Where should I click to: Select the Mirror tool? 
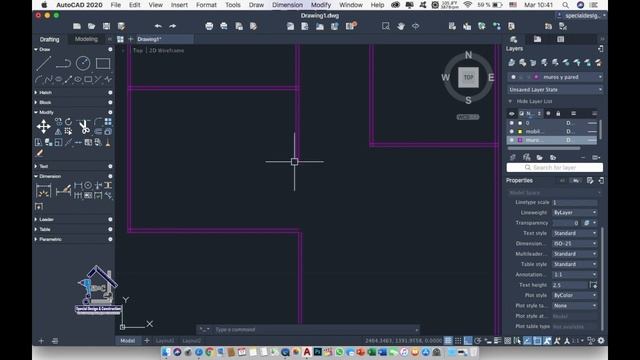pyautogui.click(x=58, y=131)
